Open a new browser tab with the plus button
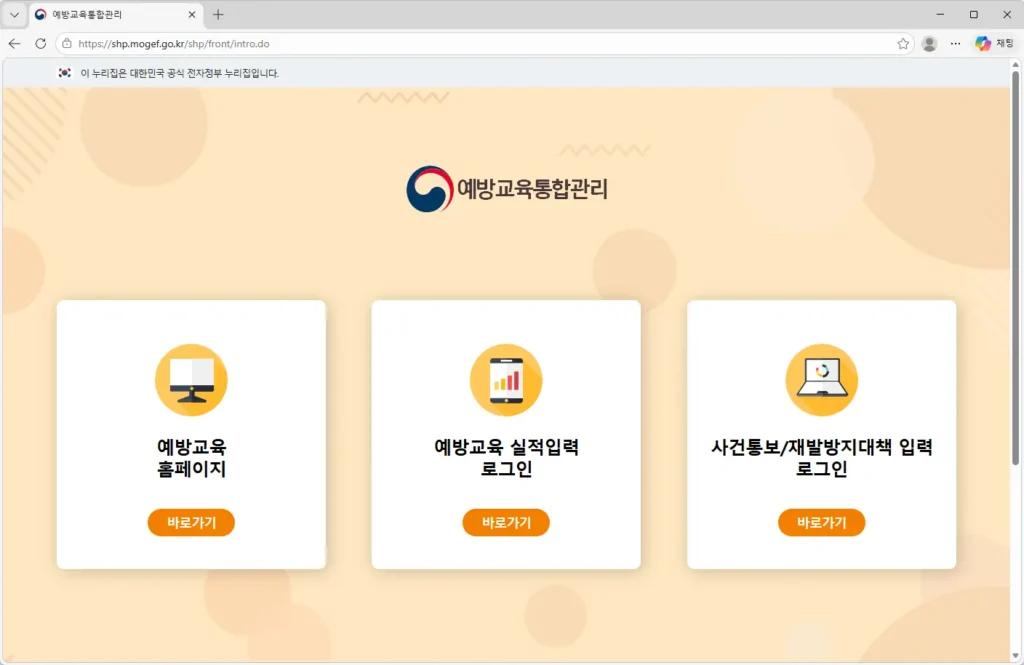The width and height of the screenshot is (1024, 665). (217, 14)
